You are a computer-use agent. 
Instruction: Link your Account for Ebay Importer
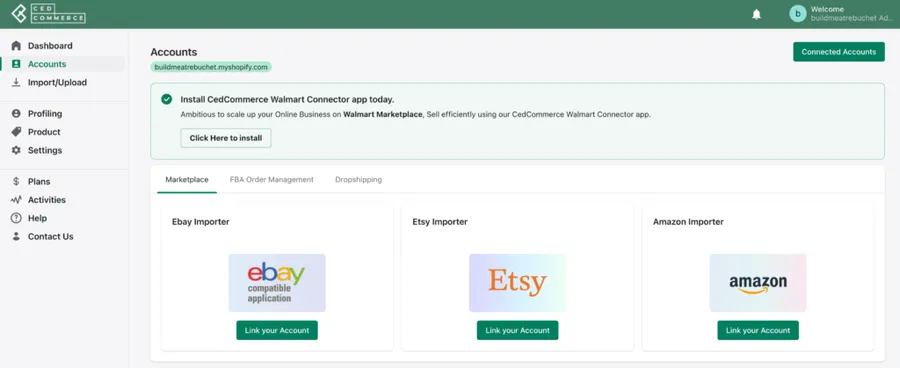pos(277,330)
